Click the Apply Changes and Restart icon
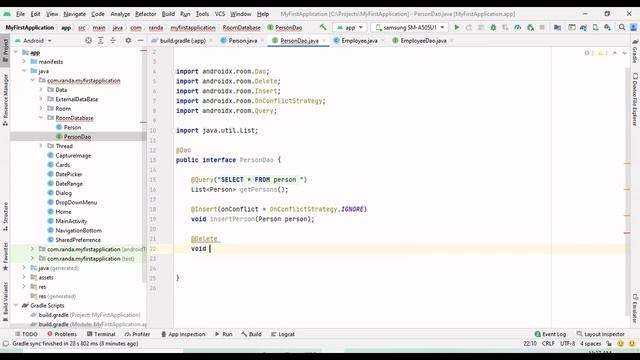 click(469, 27)
